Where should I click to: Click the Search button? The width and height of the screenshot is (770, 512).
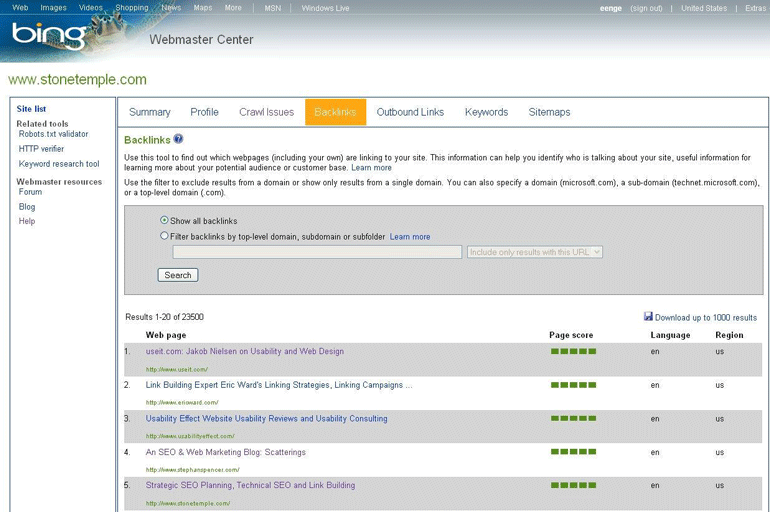click(x=178, y=275)
